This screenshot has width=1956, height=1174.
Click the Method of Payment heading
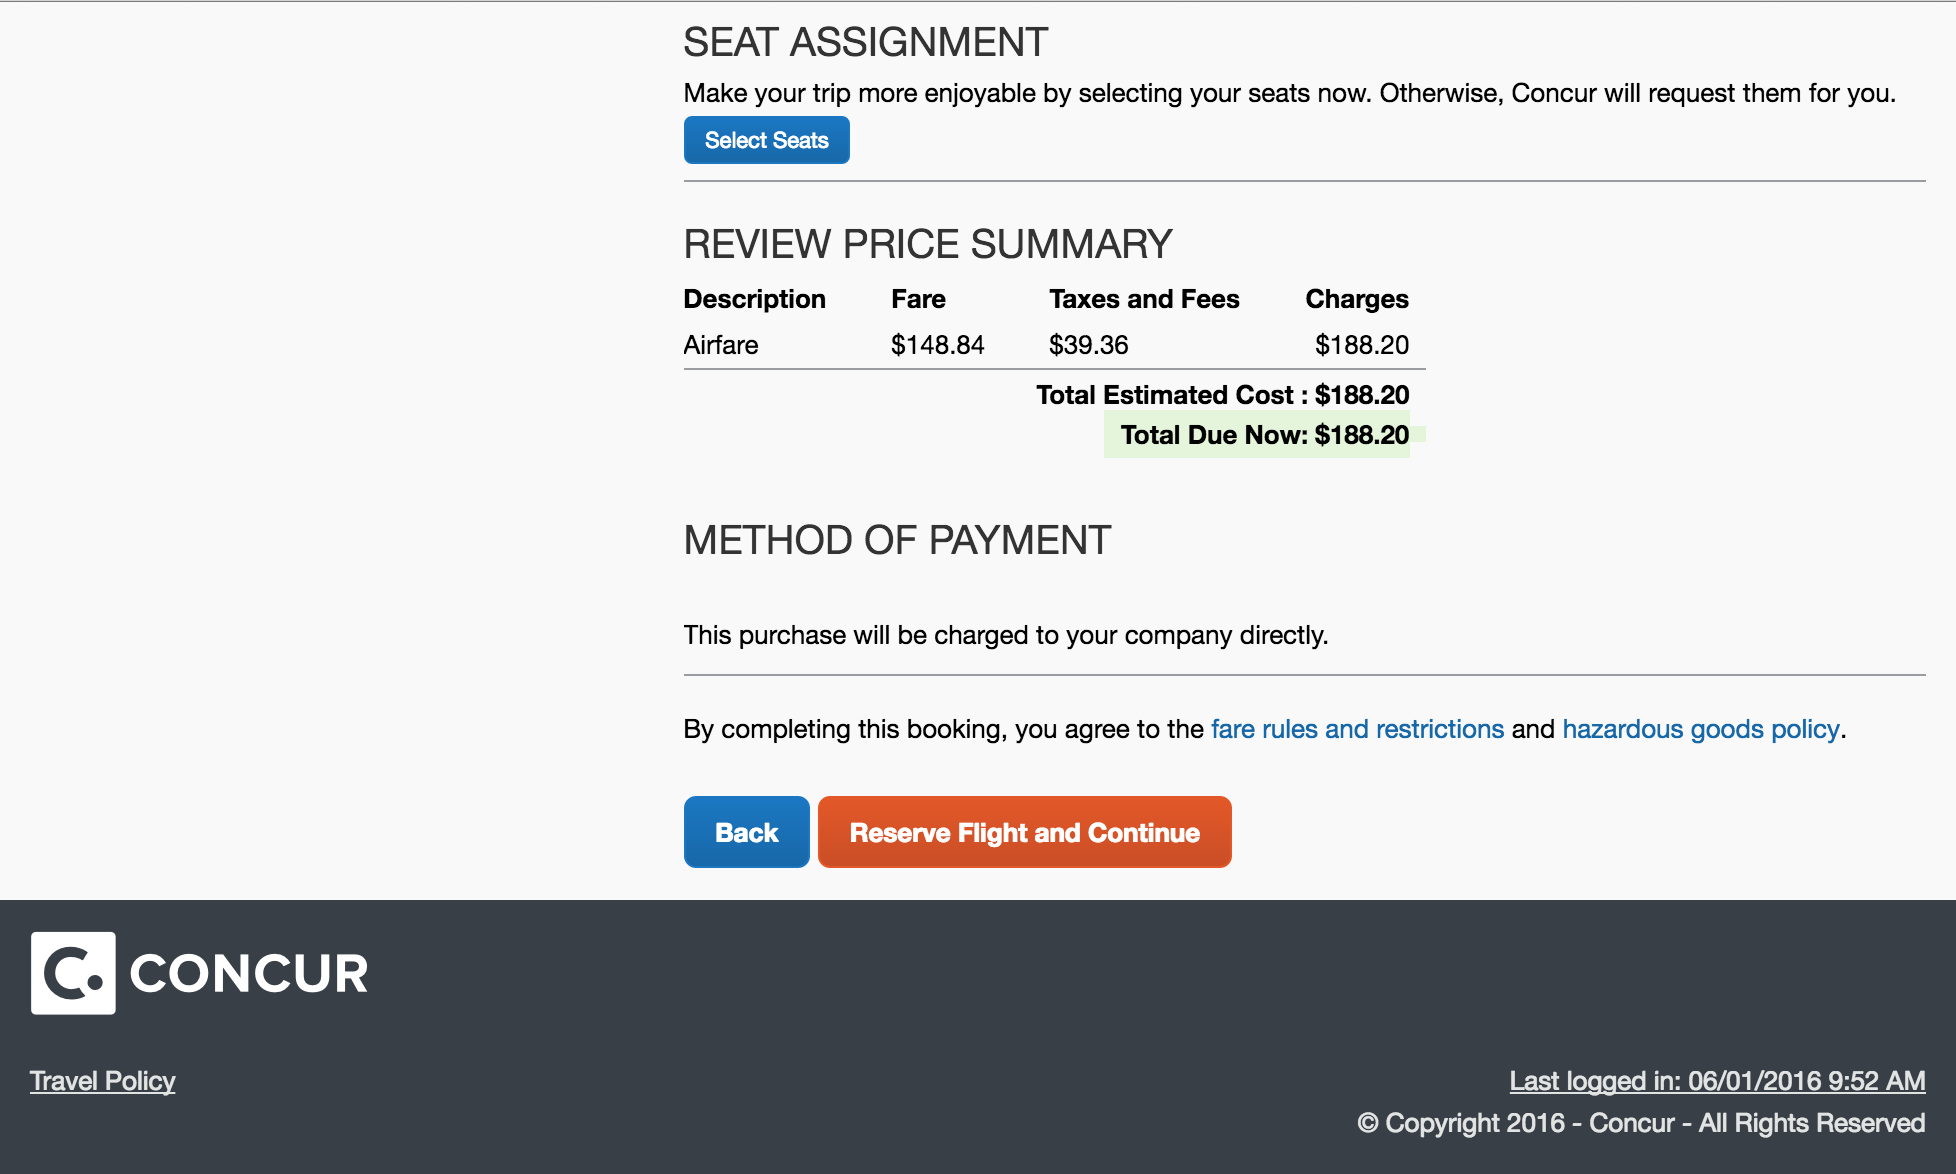pyautogui.click(x=896, y=541)
